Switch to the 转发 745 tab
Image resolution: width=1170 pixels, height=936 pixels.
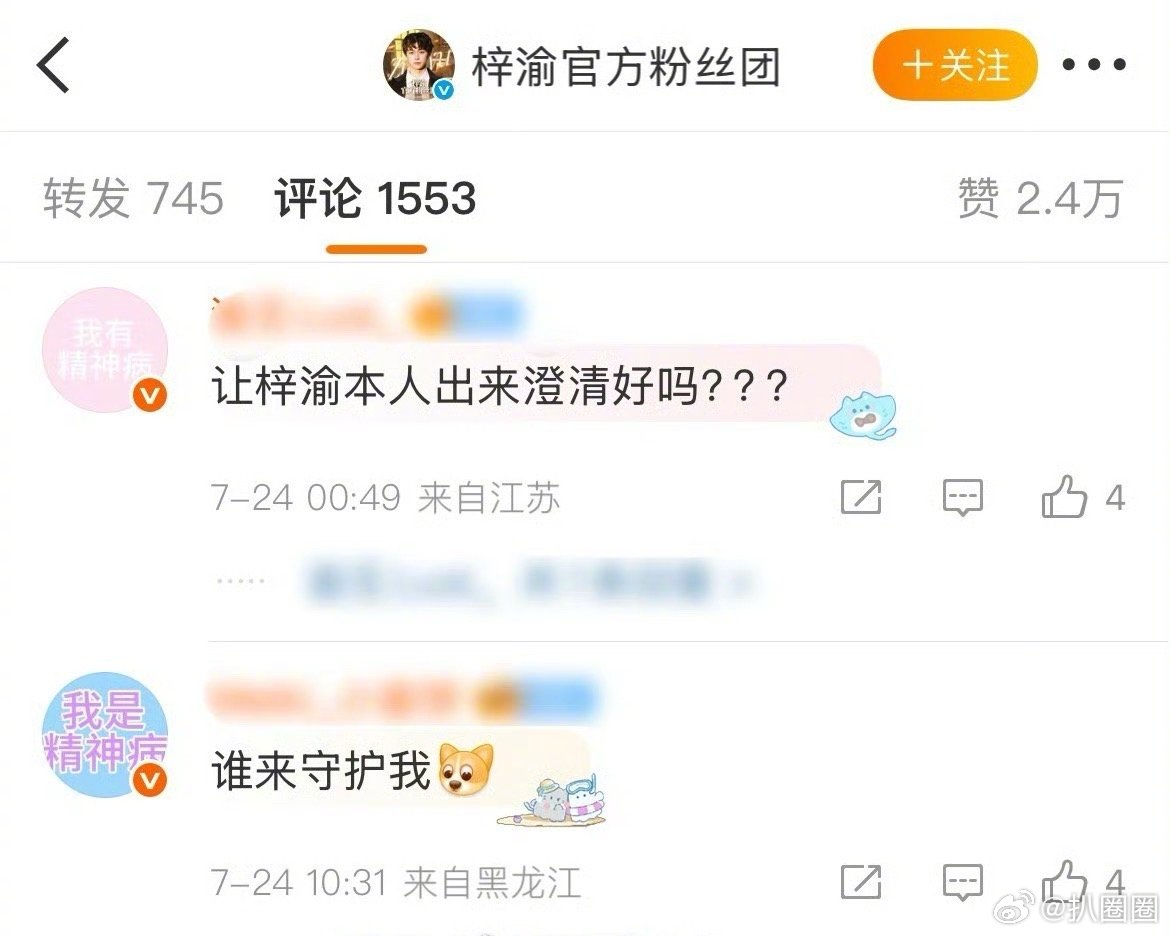coord(133,199)
